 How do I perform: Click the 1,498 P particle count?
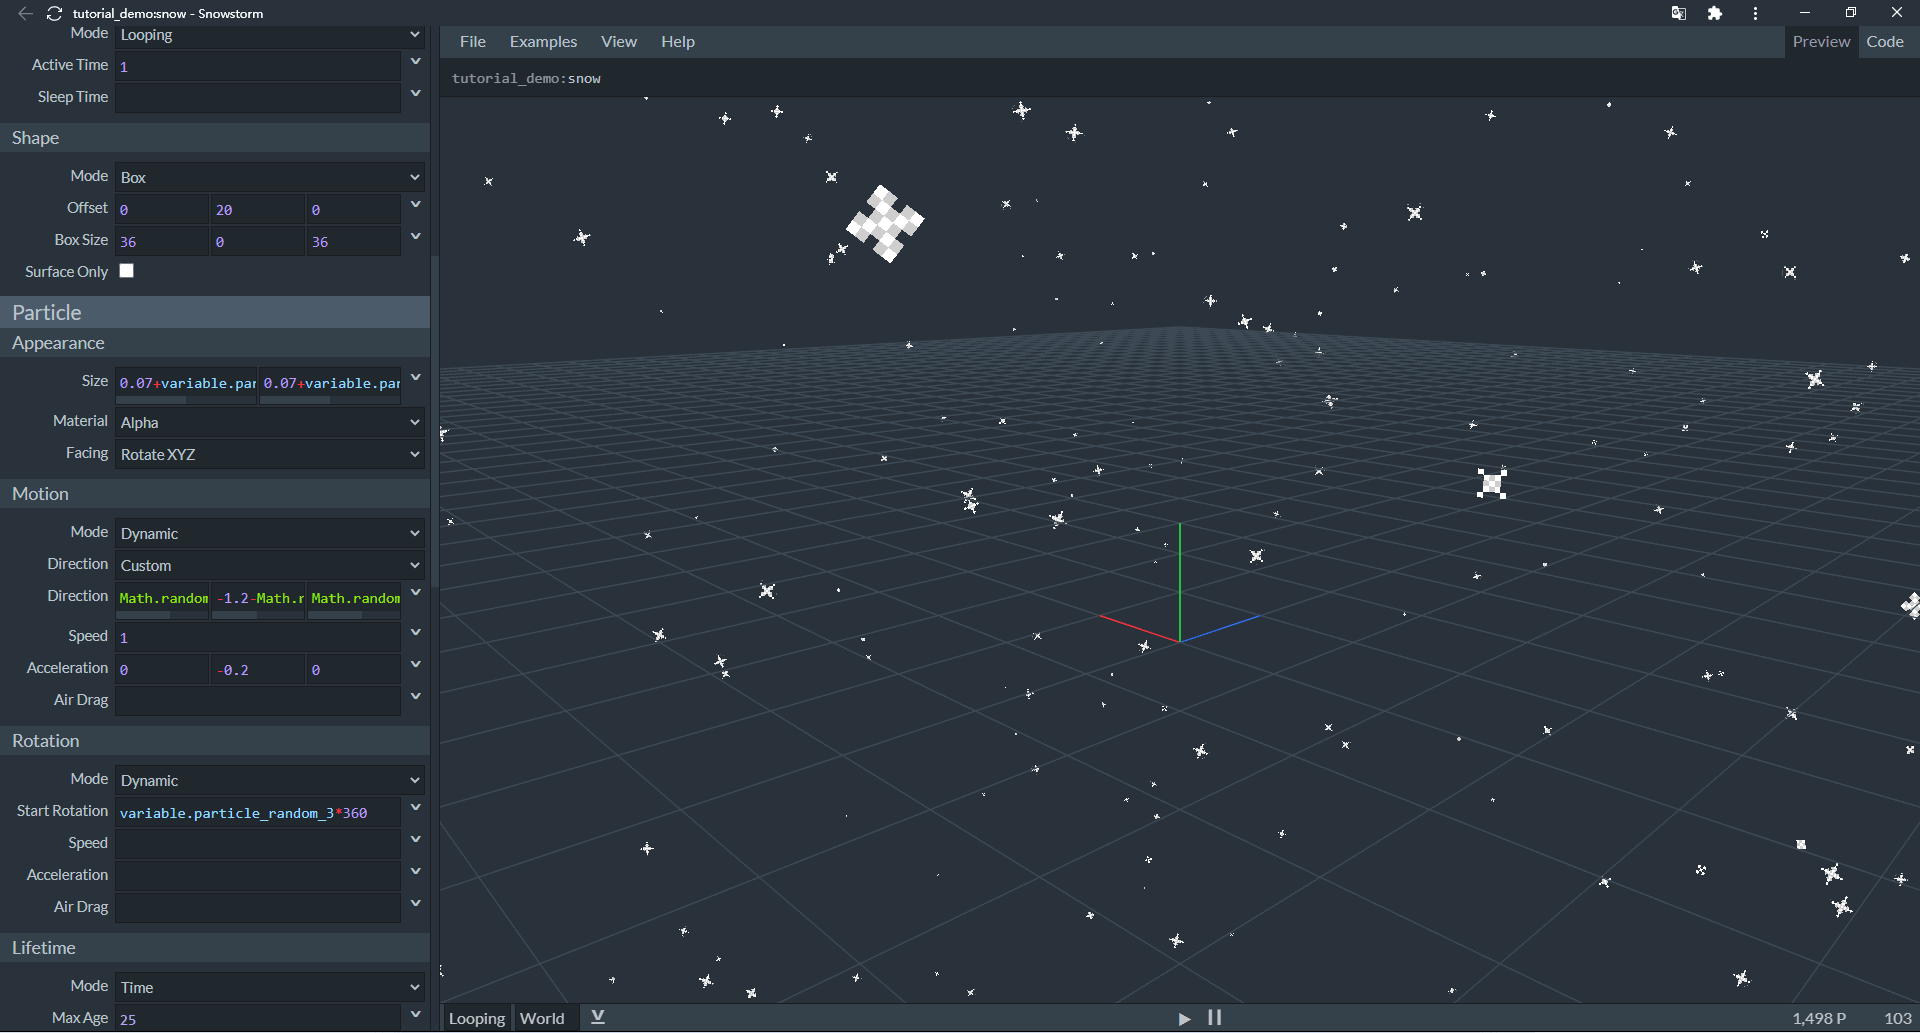coord(1819,1018)
